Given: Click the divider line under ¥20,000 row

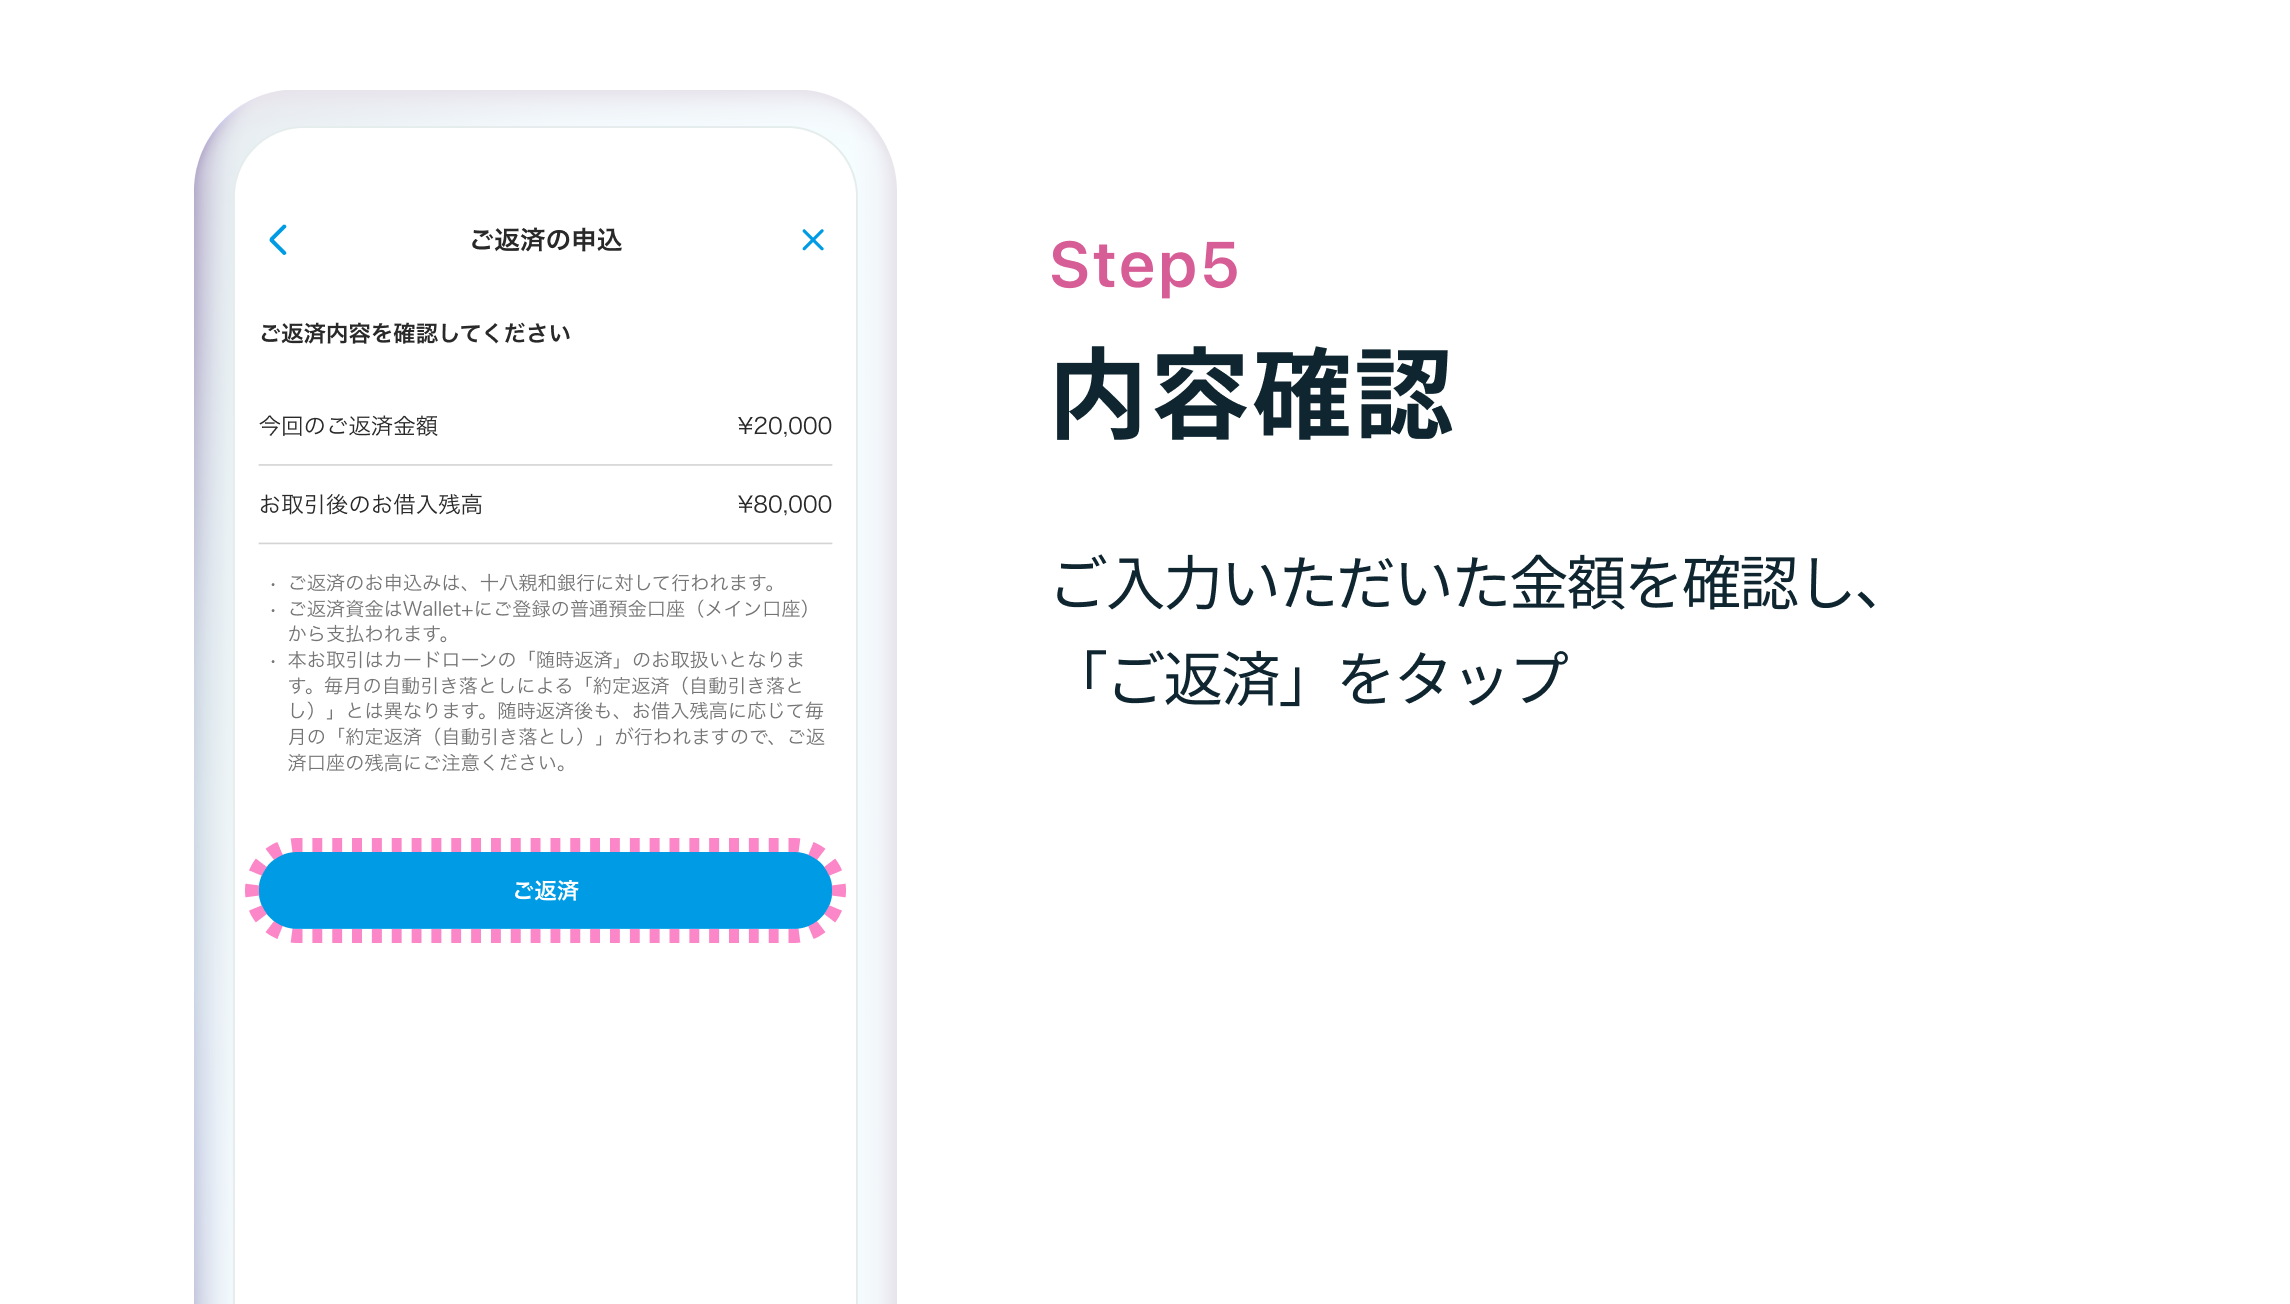Looking at the screenshot, I should pos(545,465).
